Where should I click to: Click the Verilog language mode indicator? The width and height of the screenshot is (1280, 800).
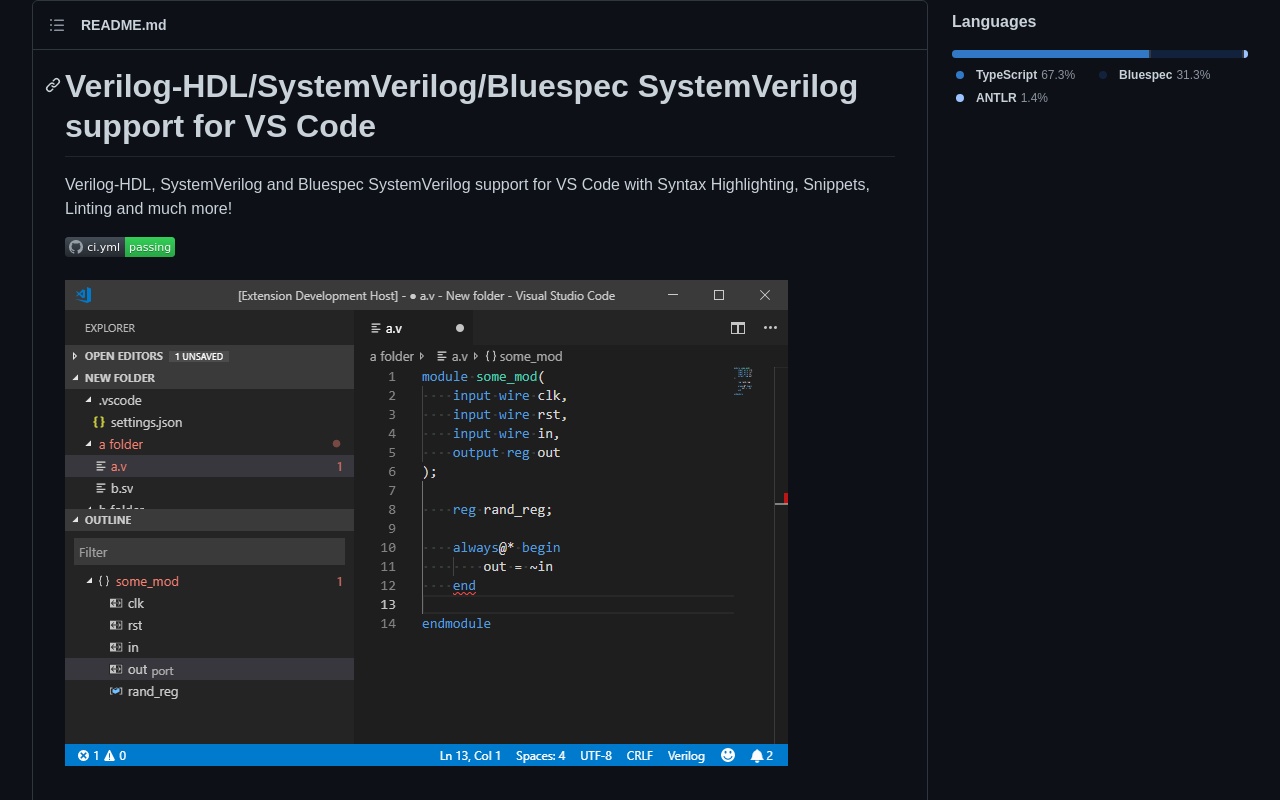(686, 755)
